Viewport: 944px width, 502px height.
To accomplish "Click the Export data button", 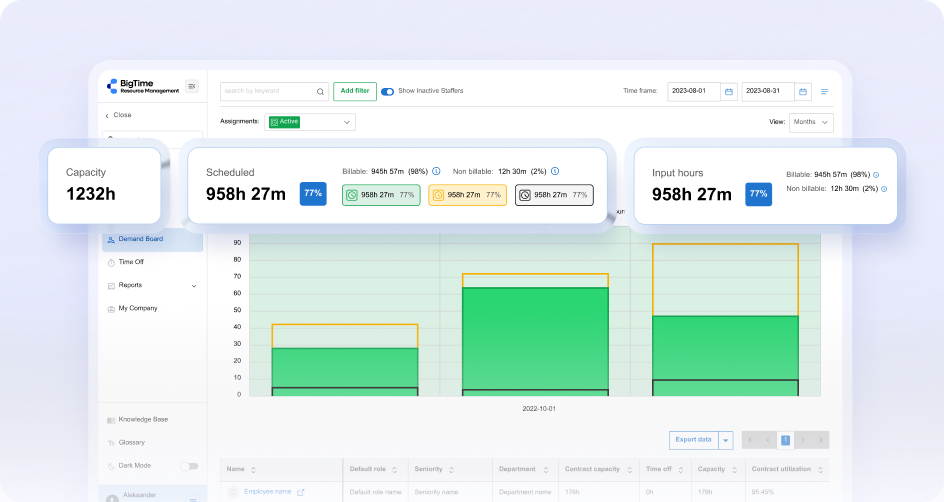I will 693,440.
